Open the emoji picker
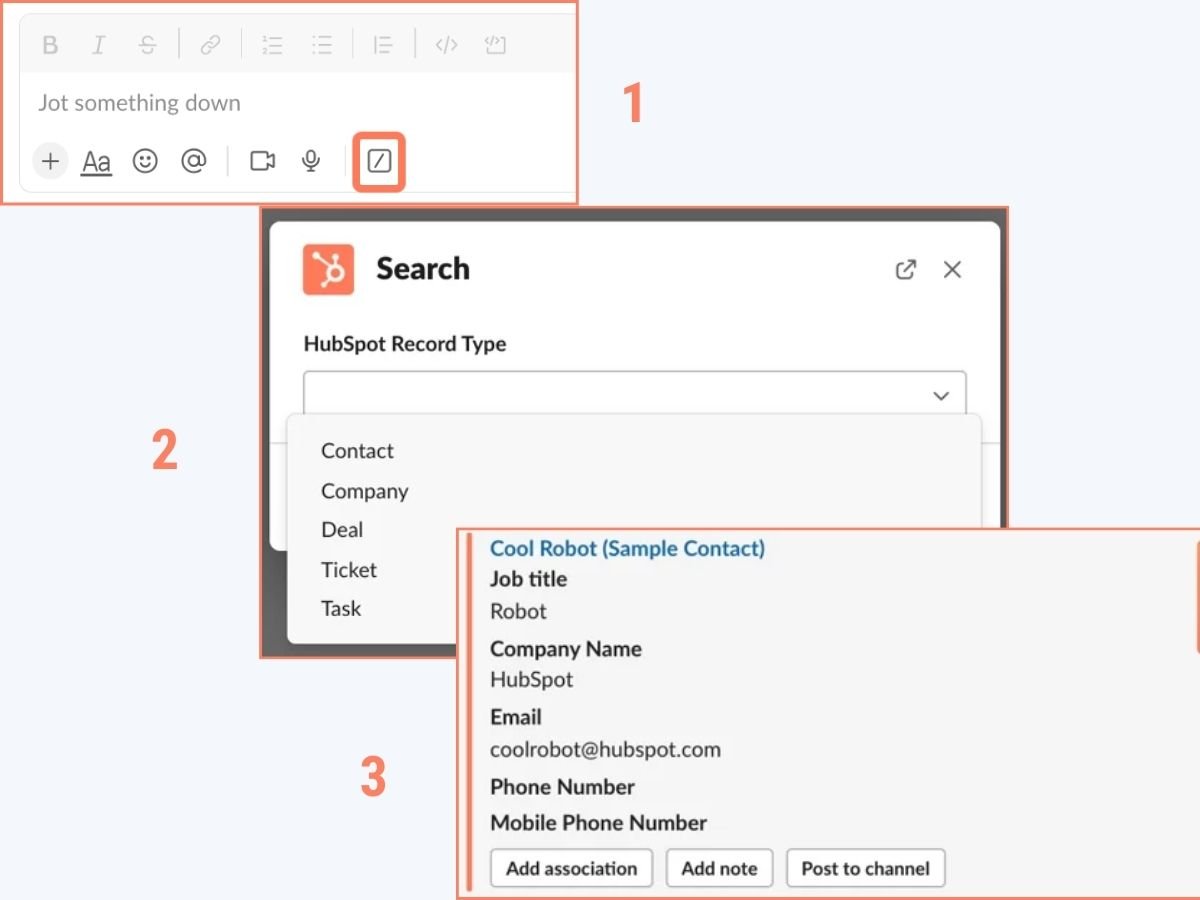This screenshot has height=900, width=1200. tap(146, 161)
